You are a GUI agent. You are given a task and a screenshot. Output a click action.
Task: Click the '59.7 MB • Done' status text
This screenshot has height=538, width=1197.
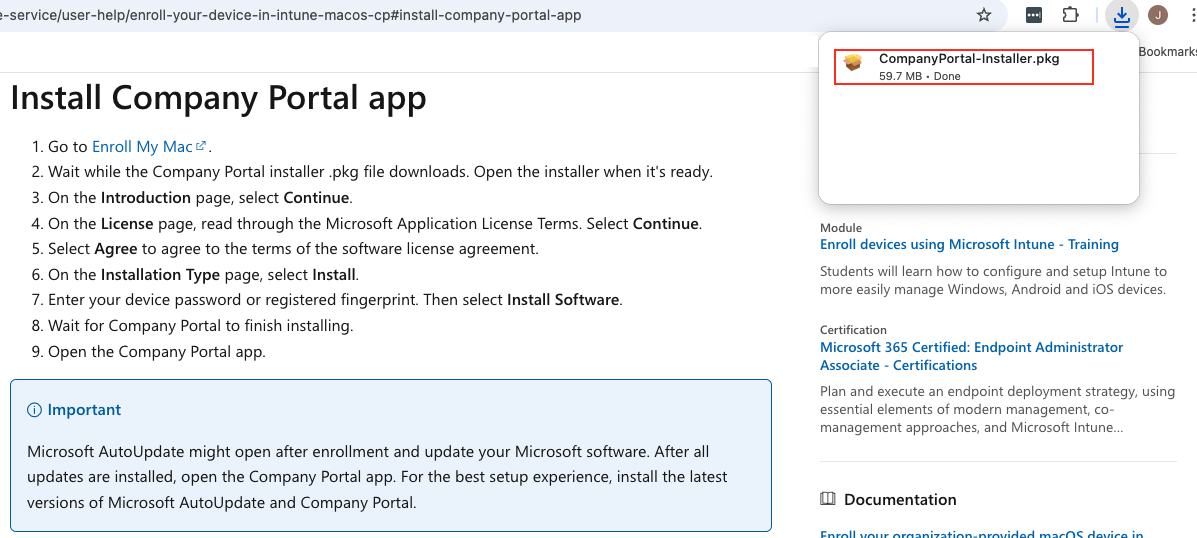919,76
